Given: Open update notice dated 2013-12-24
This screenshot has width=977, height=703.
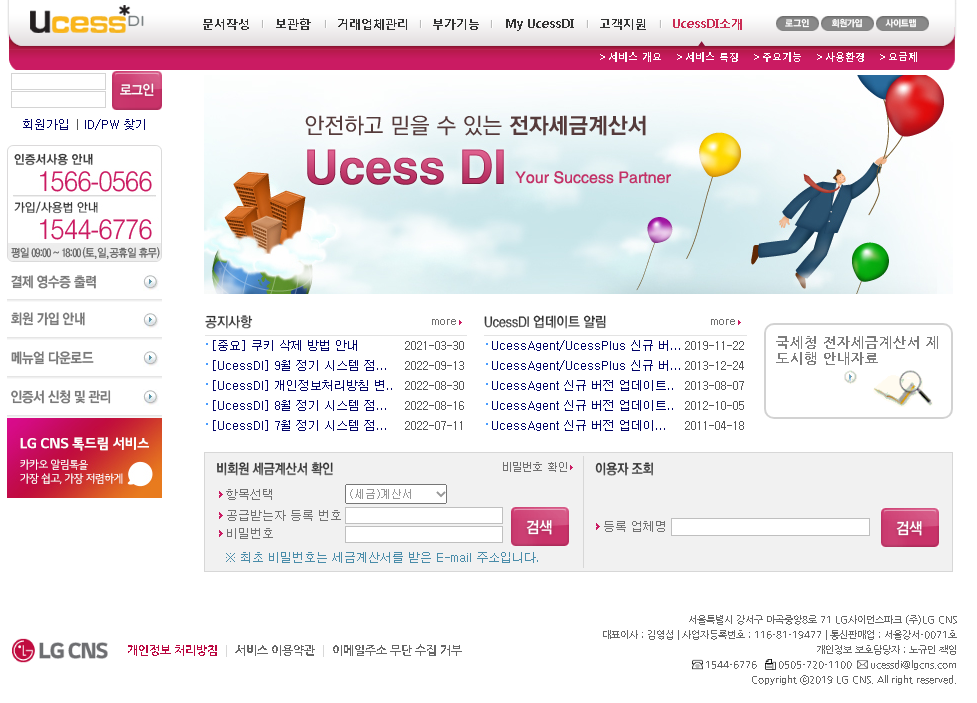Looking at the screenshot, I should click(x=585, y=365).
